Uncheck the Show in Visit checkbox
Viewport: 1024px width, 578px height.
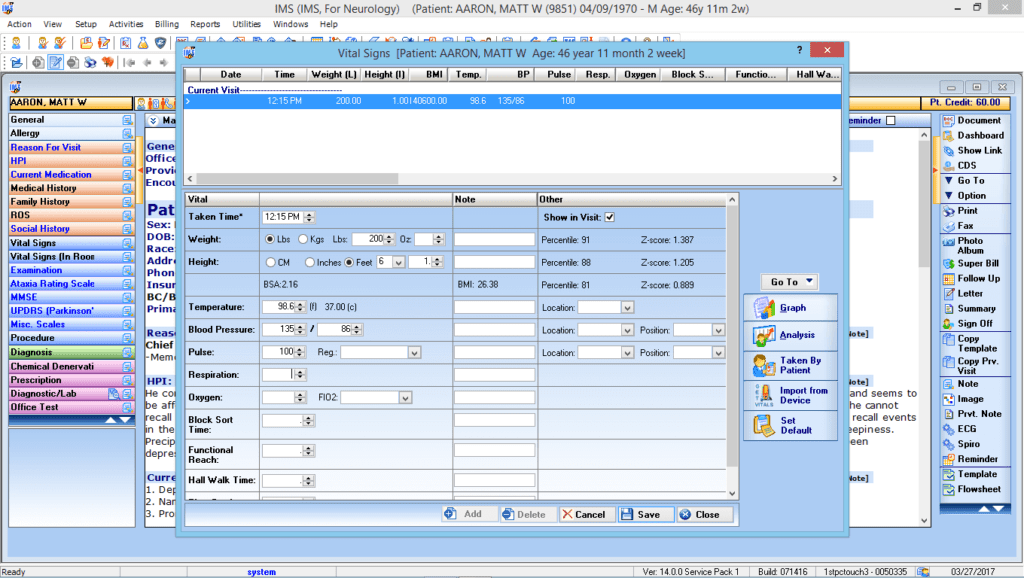pos(609,217)
